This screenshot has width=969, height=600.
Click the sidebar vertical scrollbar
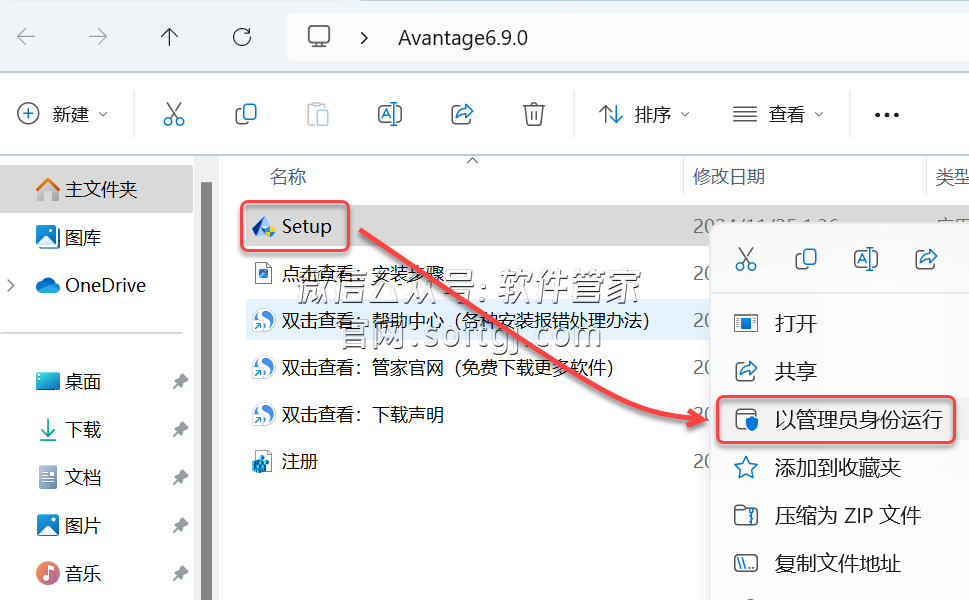tap(206, 391)
